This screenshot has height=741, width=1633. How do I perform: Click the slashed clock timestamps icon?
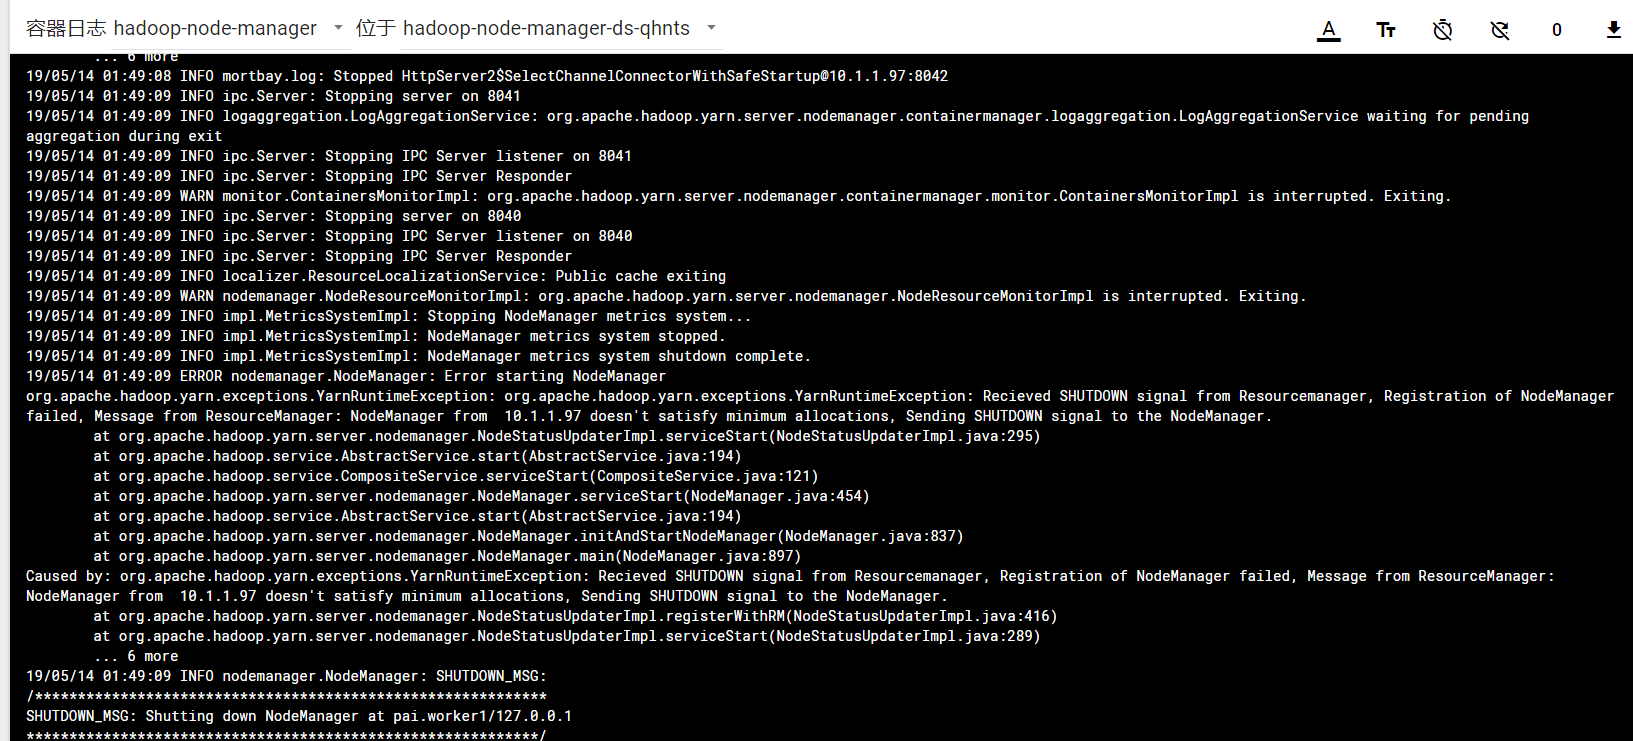tap(1442, 30)
